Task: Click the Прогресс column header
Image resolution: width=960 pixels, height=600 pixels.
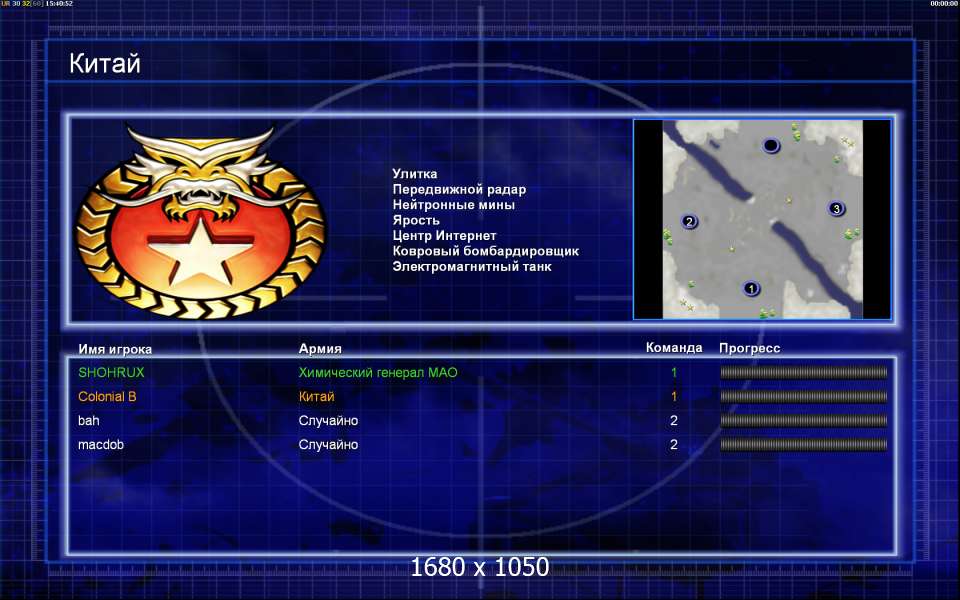Action: 749,348
